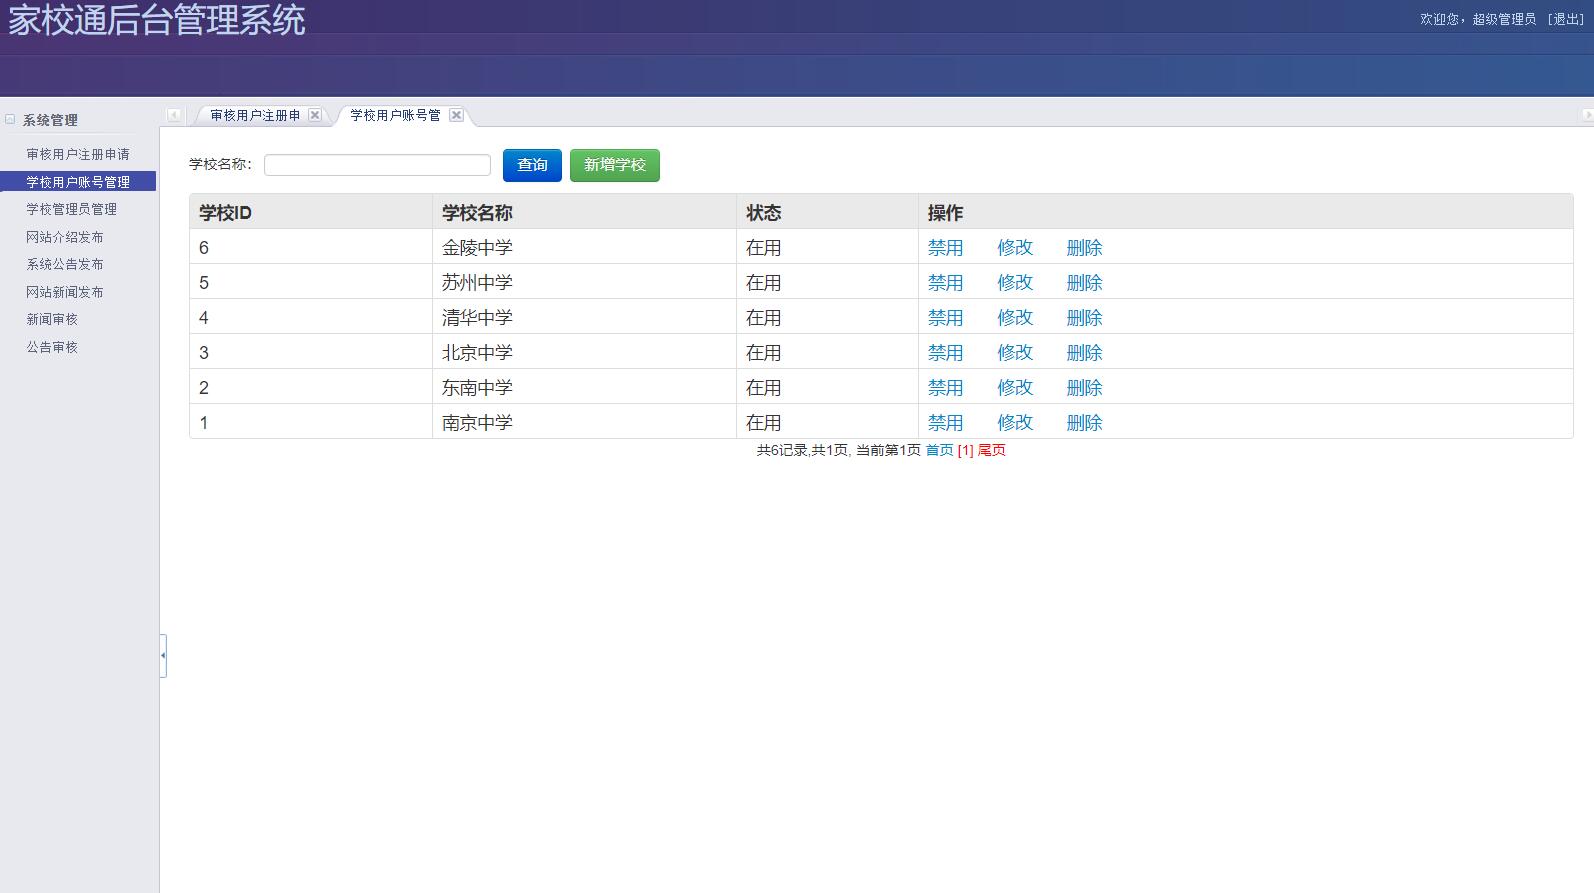Close the 学校用户账号管 tab

click(456, 115)
